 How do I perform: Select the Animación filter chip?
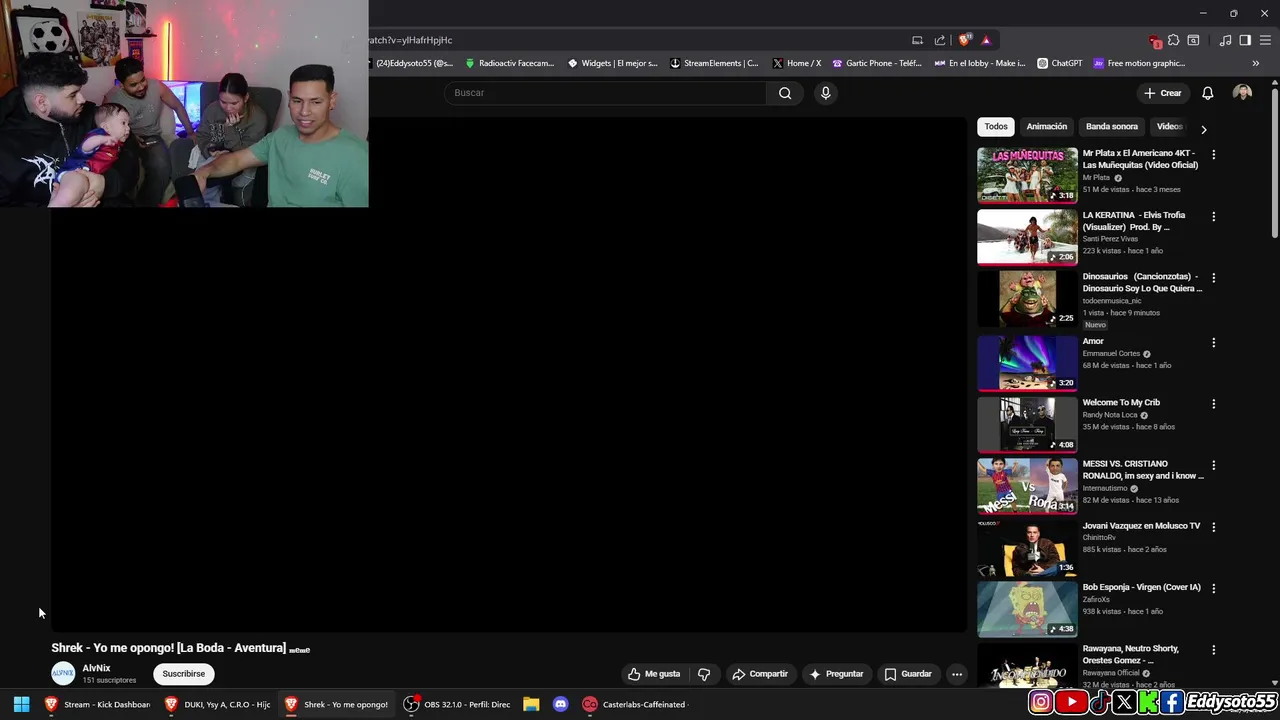click(1047, 127)
